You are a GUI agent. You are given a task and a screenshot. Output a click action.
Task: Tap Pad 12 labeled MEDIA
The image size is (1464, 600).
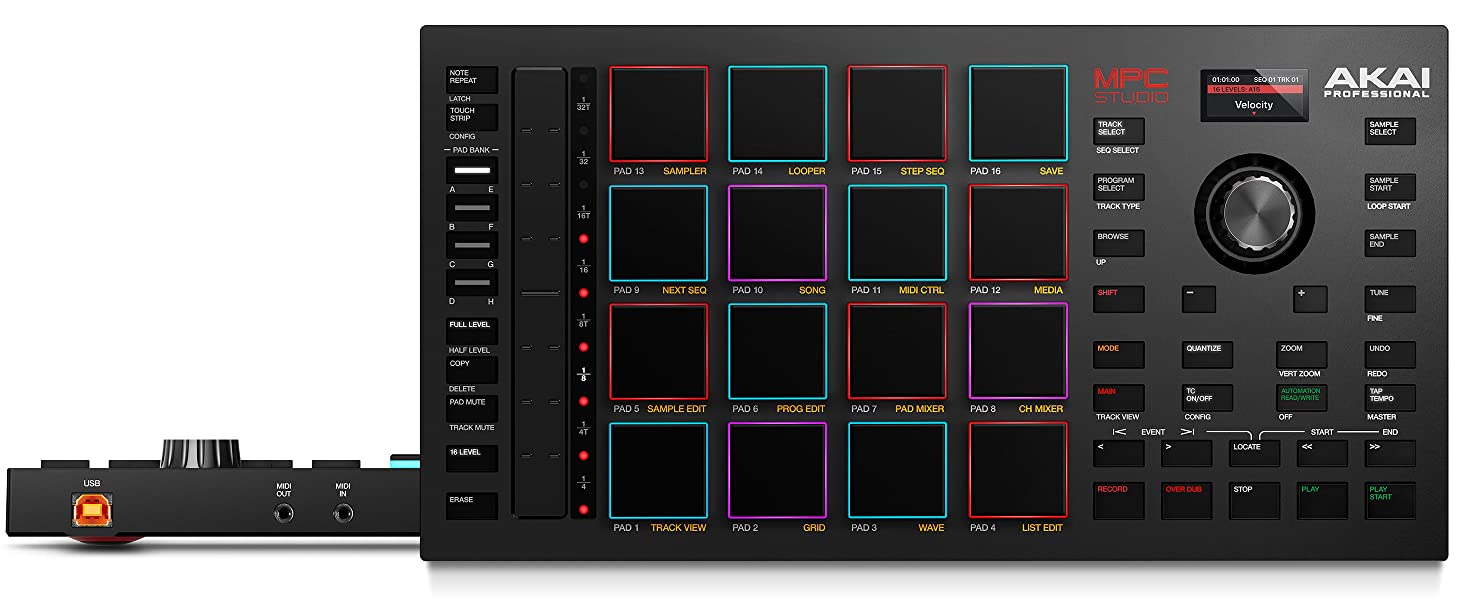coord(1018,233)
